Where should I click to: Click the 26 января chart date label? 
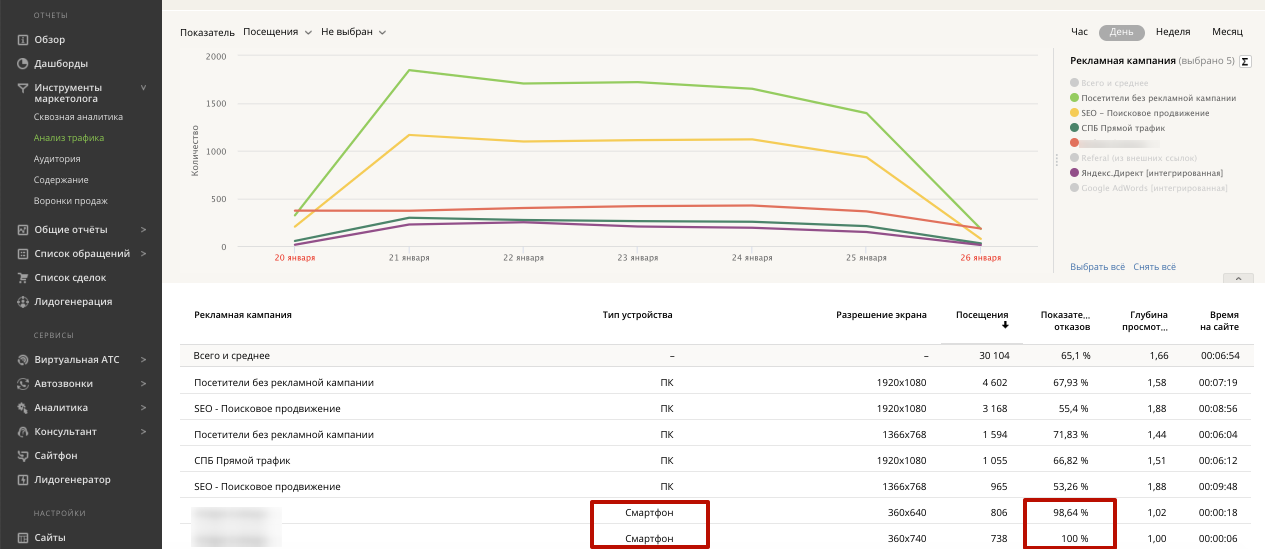[980, 257]
